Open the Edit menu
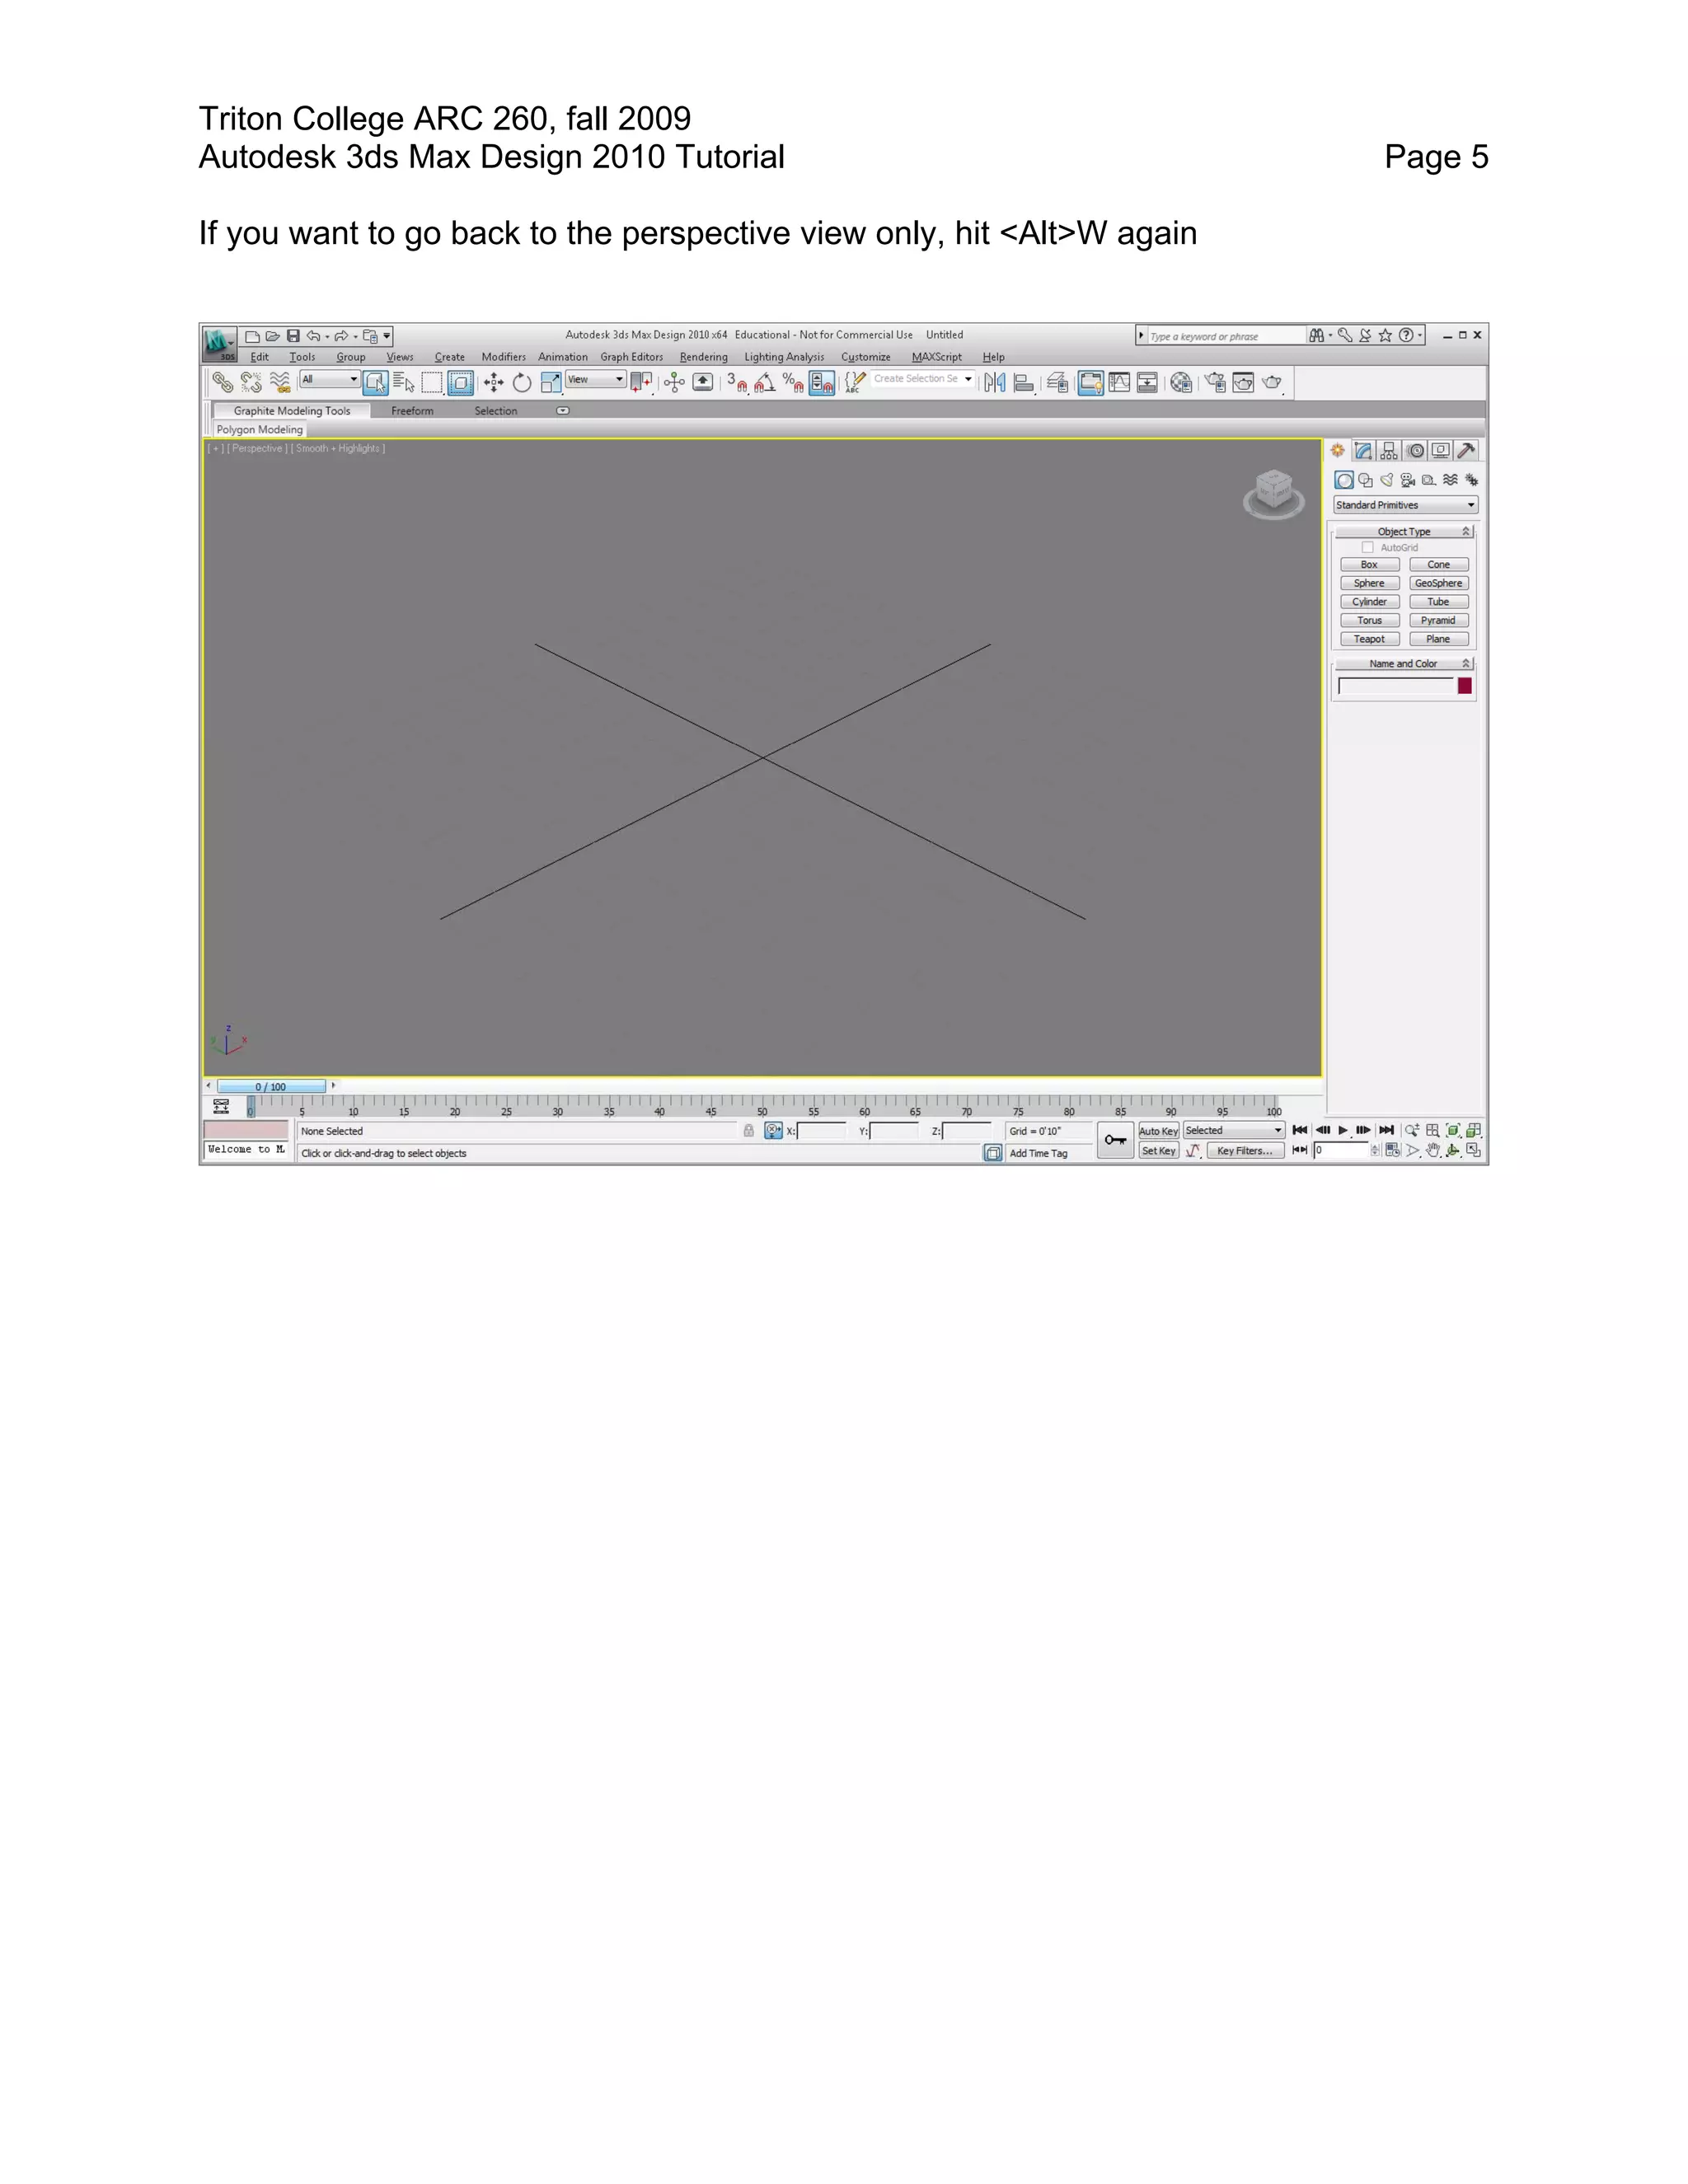The height and width of the screenshot is (2184, 1688). 260,357
